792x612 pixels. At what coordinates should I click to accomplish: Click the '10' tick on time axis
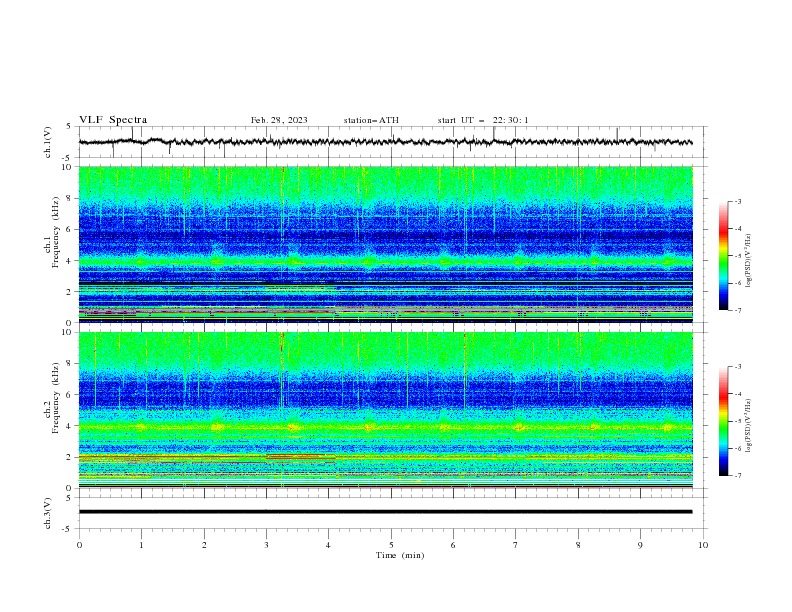coord(703,545)
